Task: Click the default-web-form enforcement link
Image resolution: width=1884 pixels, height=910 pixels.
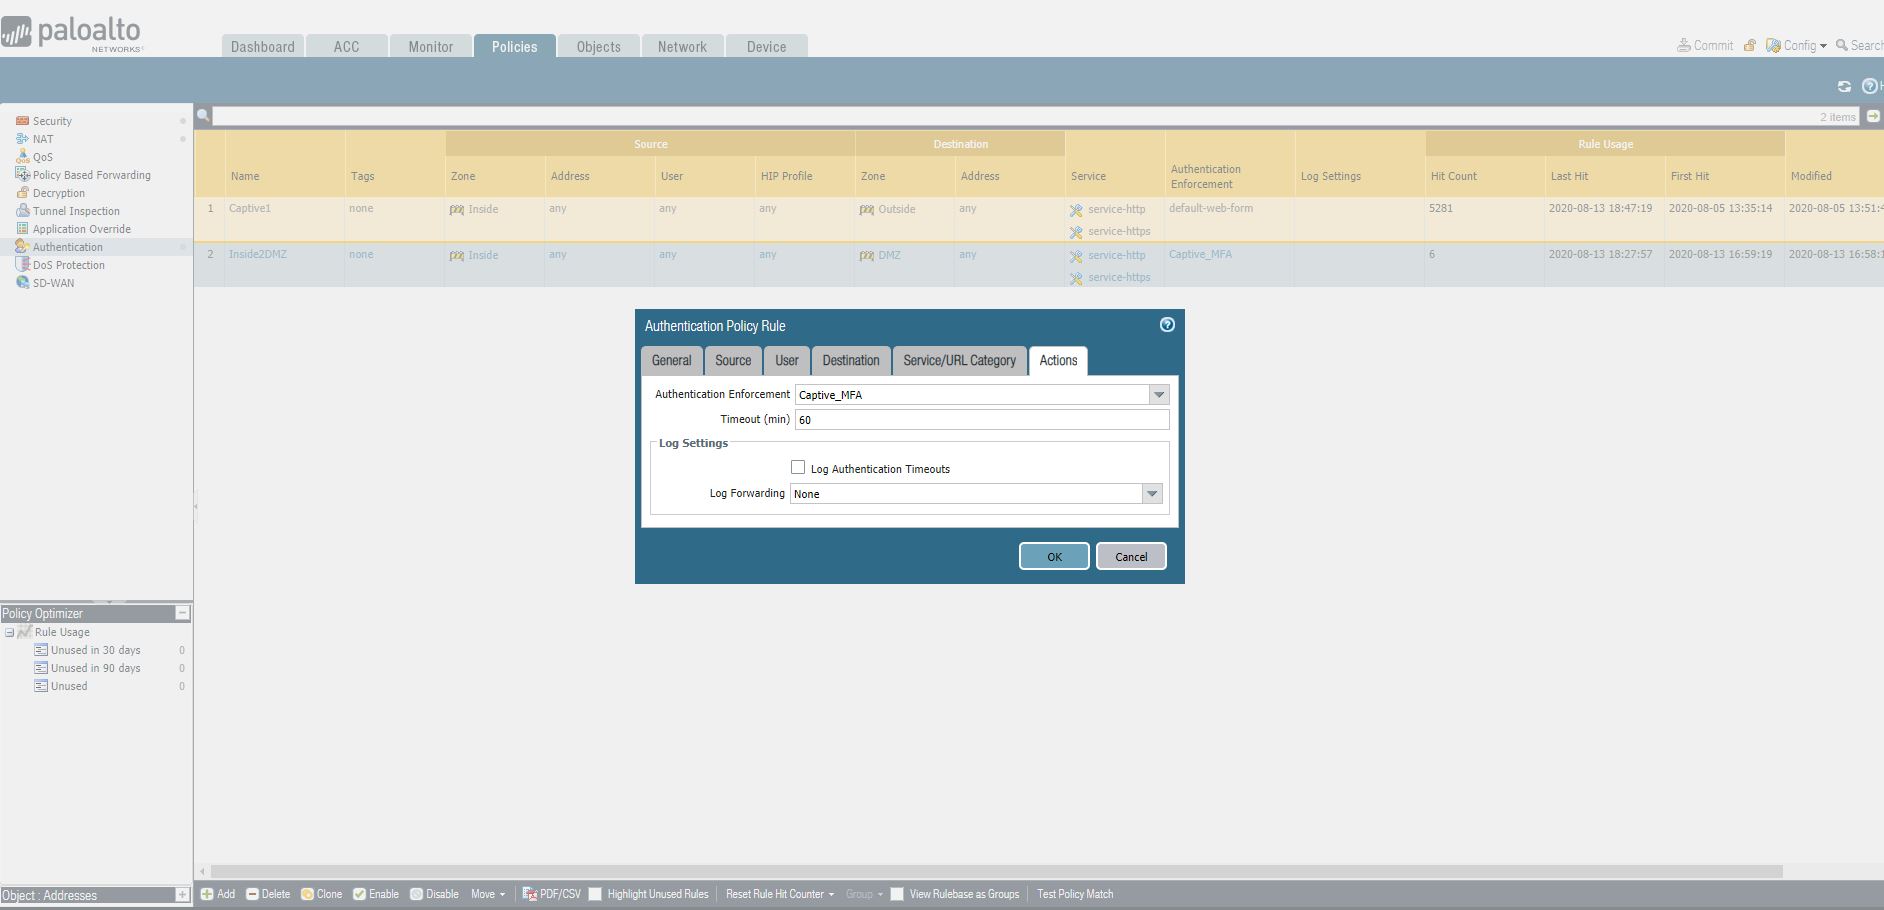Action: [x=1211, y=208]
